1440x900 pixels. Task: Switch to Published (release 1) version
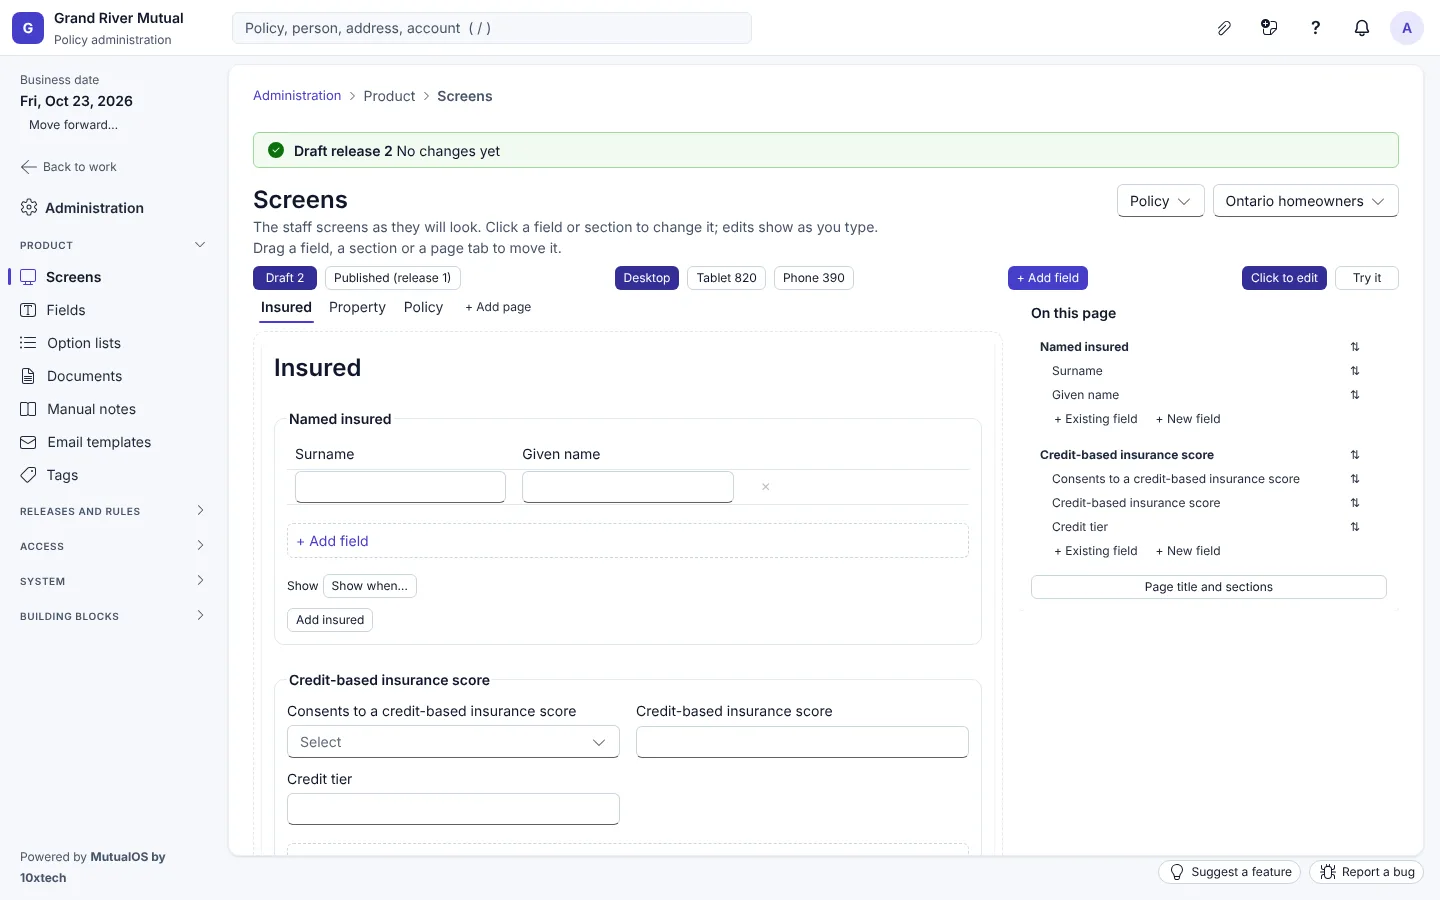click(x=392, y=278)
